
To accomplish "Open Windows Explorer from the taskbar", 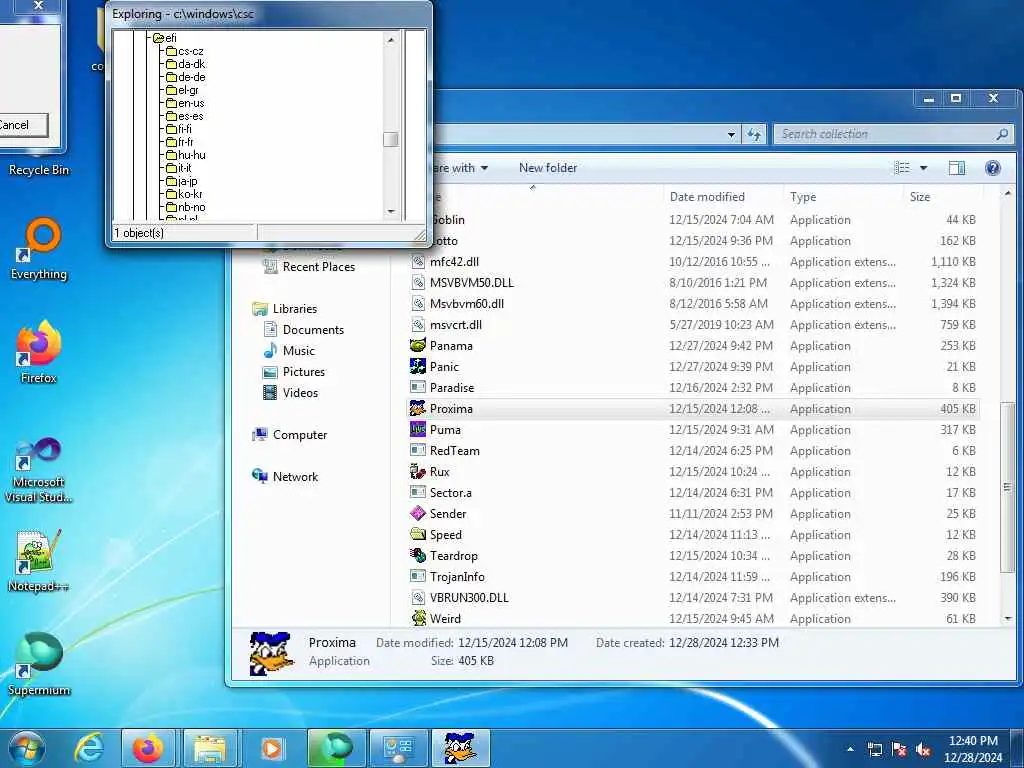I will pyautogui.click(x=210, y=748).
